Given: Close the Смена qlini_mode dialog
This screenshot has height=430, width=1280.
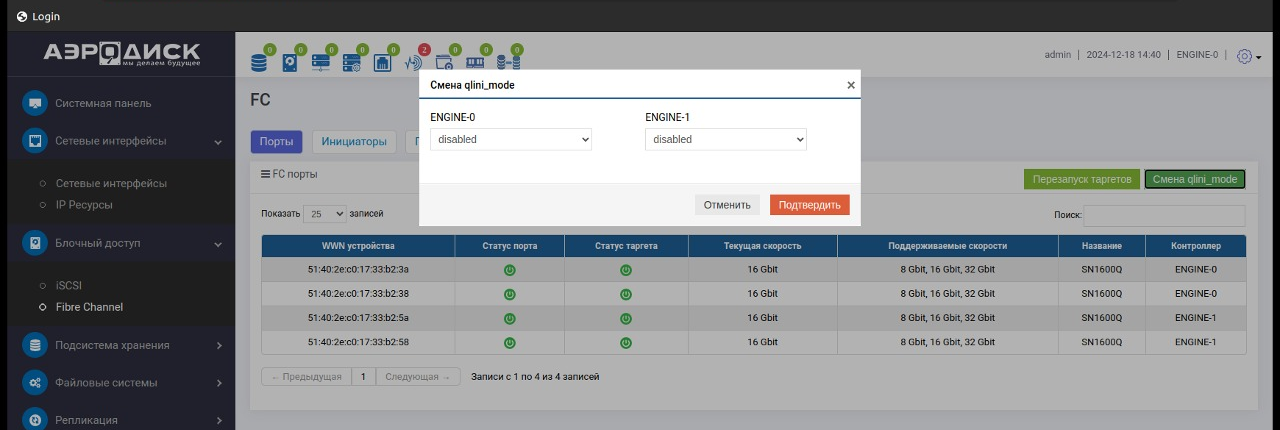Looking at the screenshot, I should click(x=851, y=86).
